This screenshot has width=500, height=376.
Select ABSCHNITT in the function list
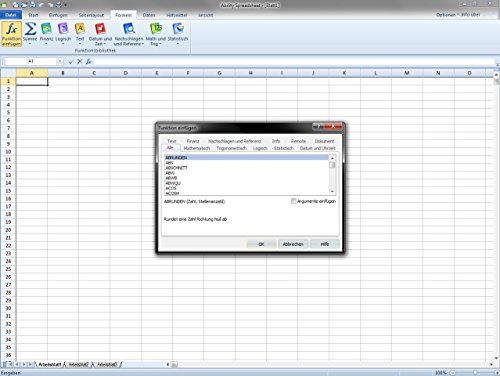point(177,168)
